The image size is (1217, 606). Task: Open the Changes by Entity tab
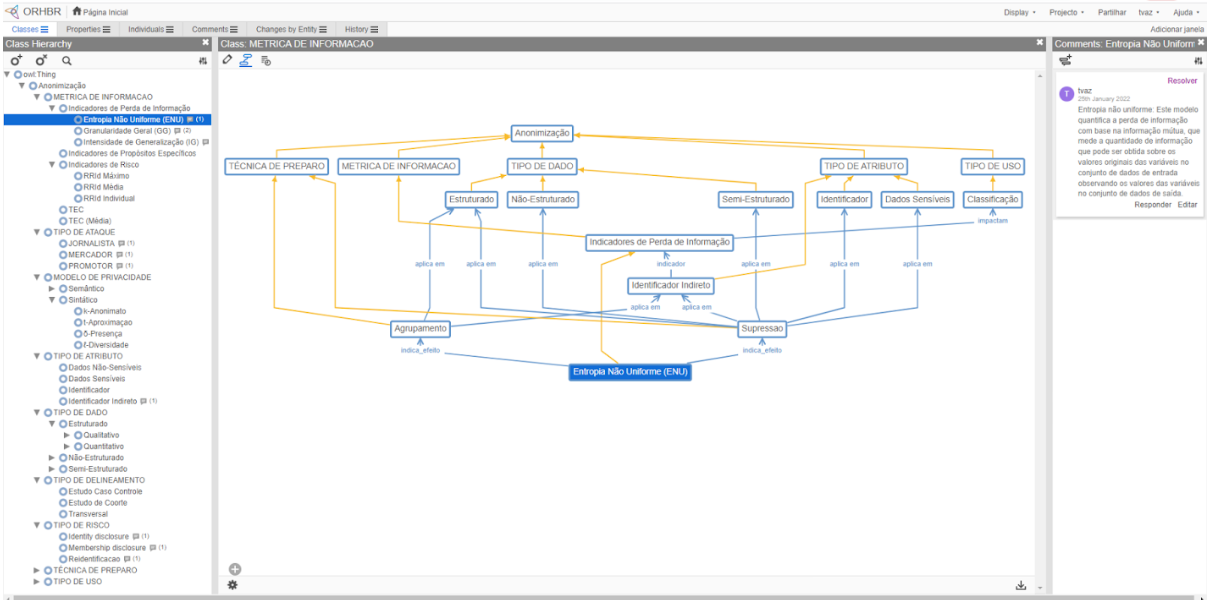pos(289,29)
